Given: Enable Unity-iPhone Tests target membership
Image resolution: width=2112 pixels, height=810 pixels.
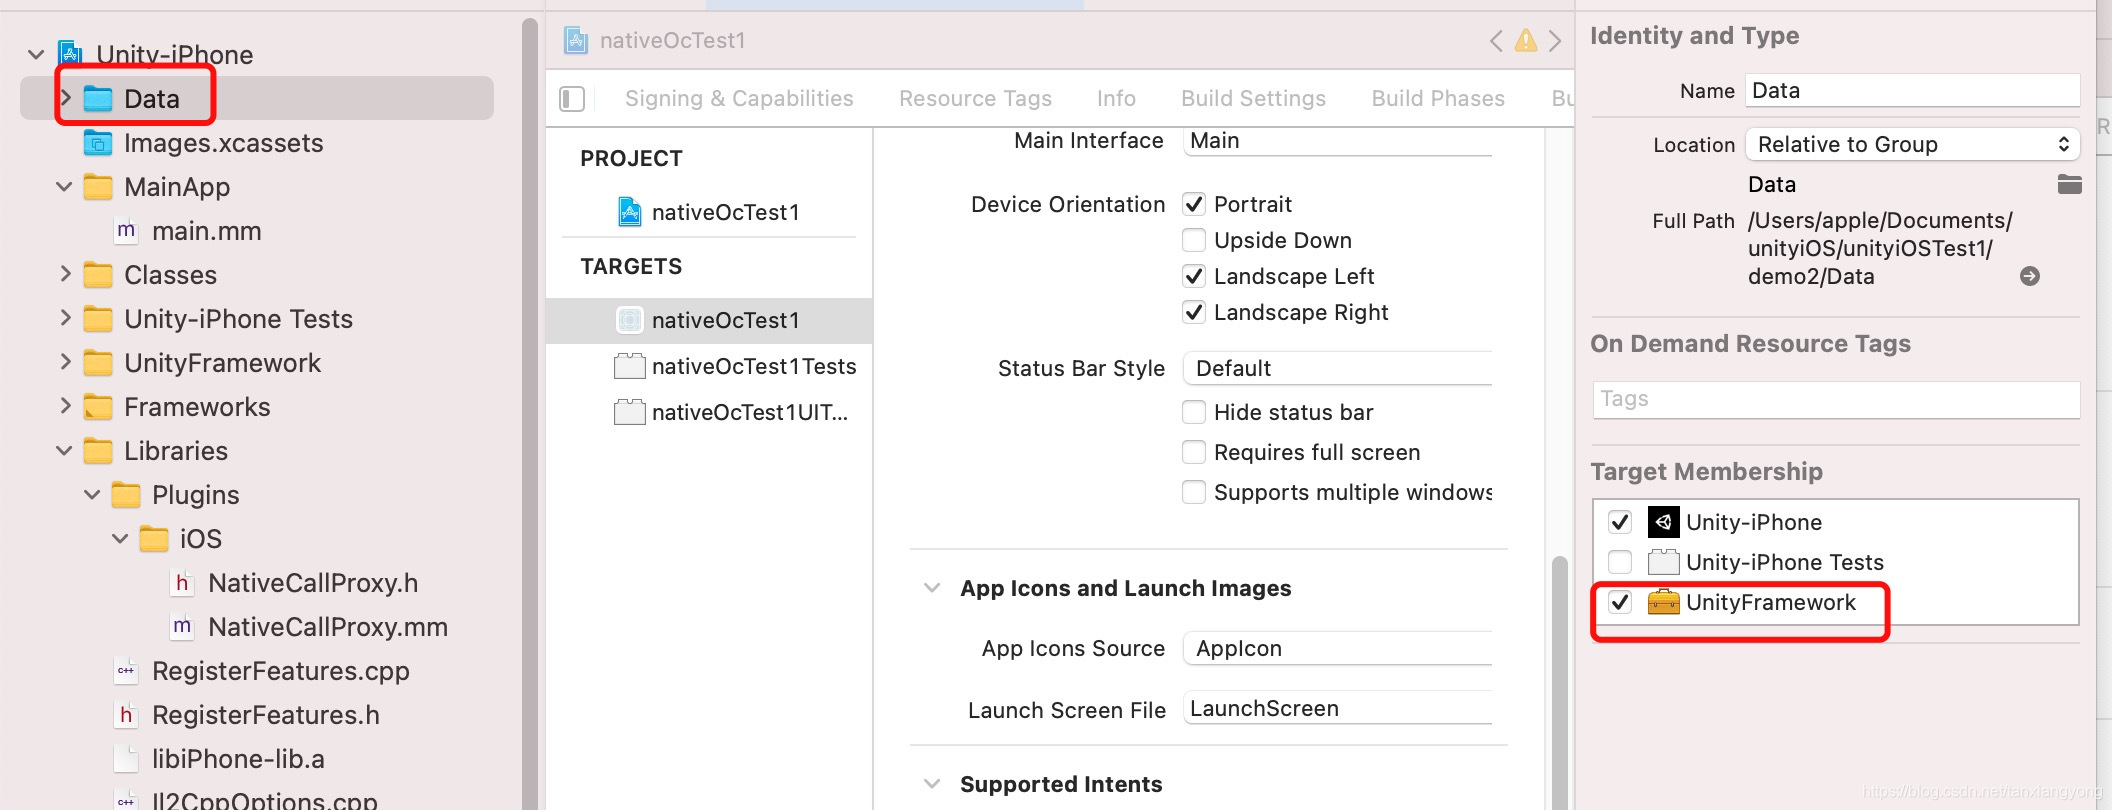Looking at the screenshot, I should 1620,562.
